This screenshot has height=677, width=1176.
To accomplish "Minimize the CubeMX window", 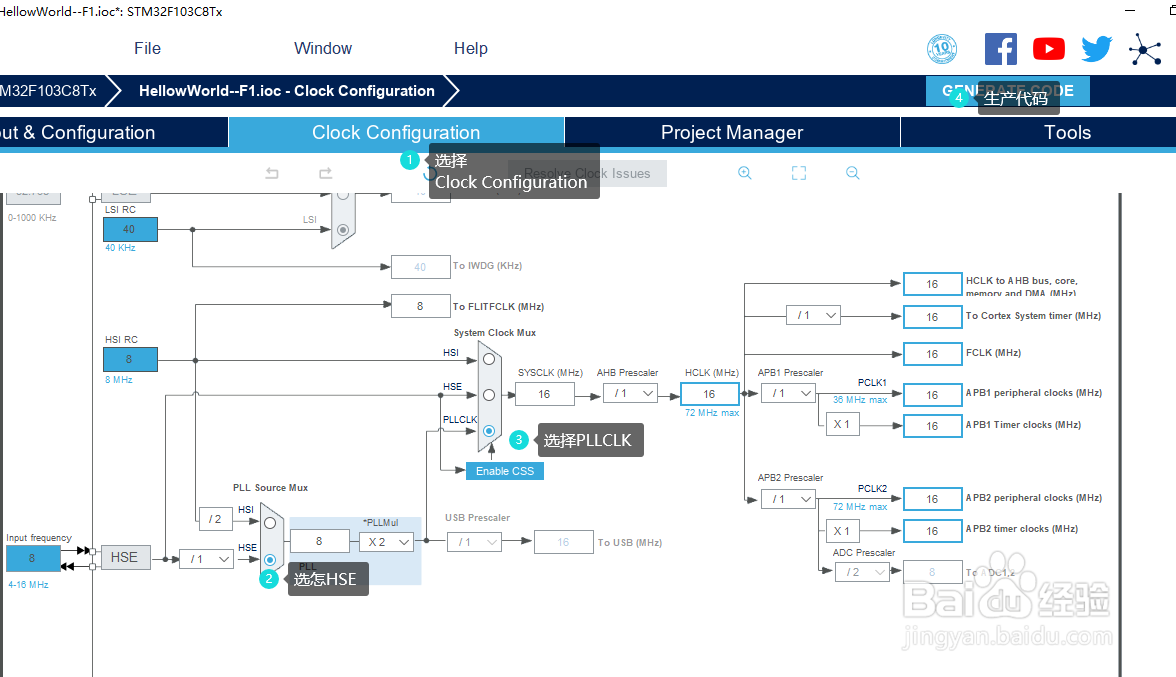I will [x=1131, y=10].
